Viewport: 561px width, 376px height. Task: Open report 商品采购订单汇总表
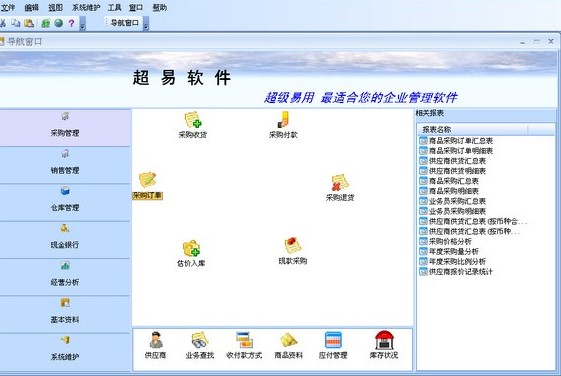tap(456, 141)
